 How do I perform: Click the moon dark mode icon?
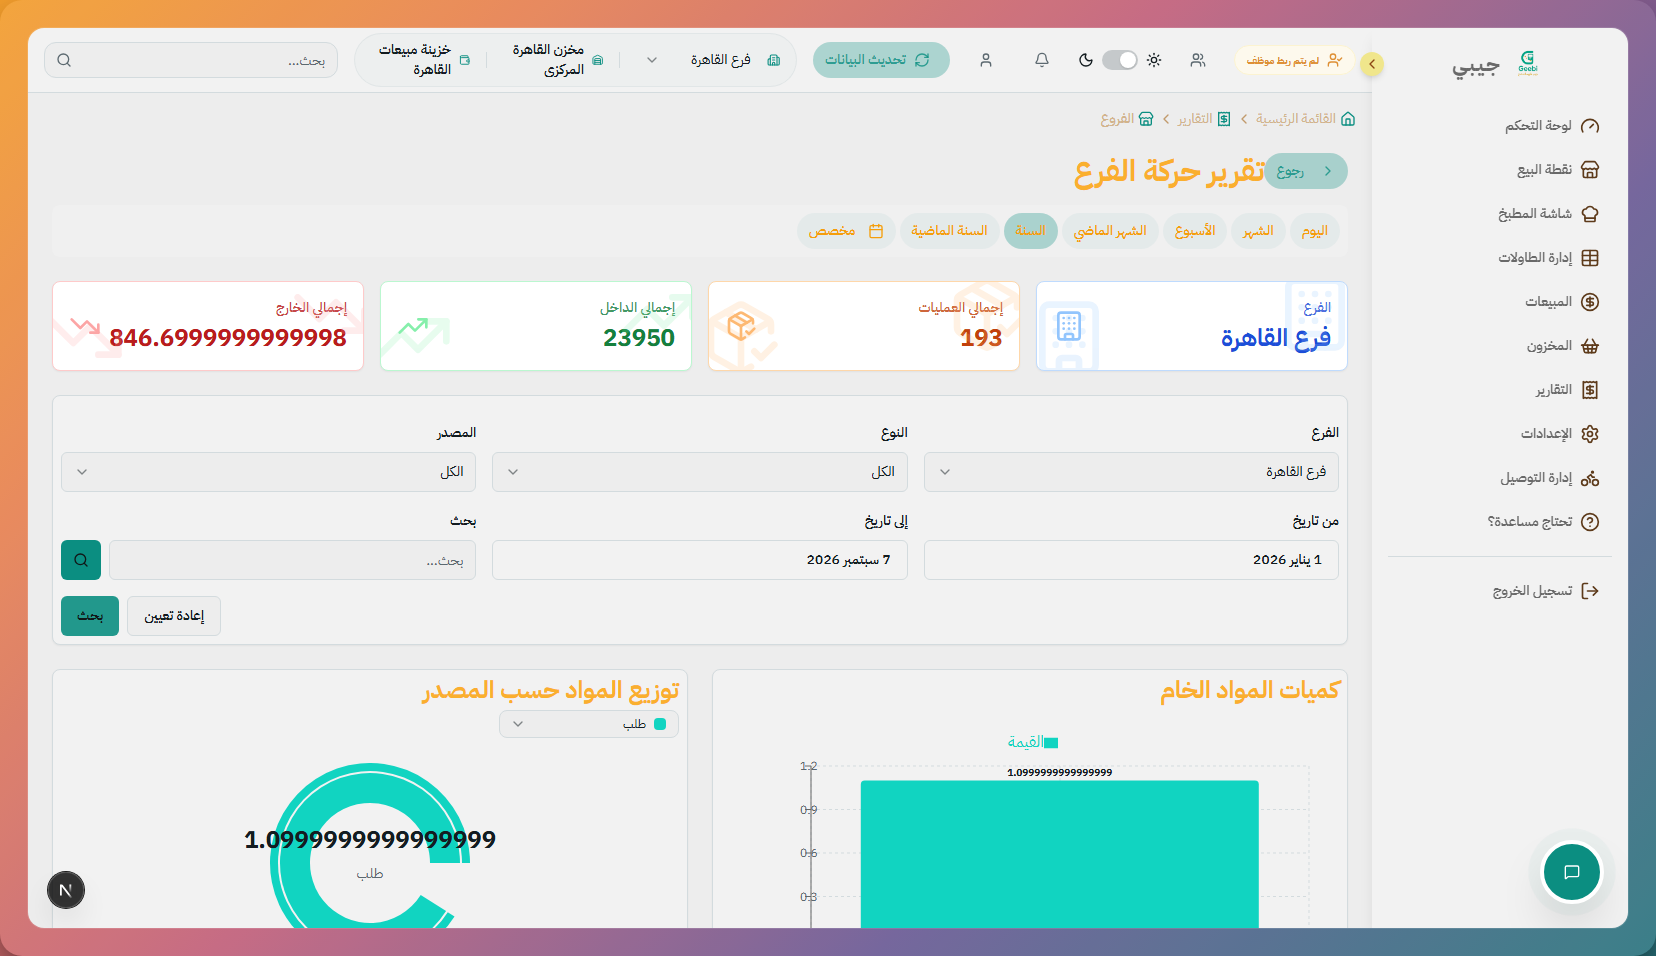tap(1086, 60)
